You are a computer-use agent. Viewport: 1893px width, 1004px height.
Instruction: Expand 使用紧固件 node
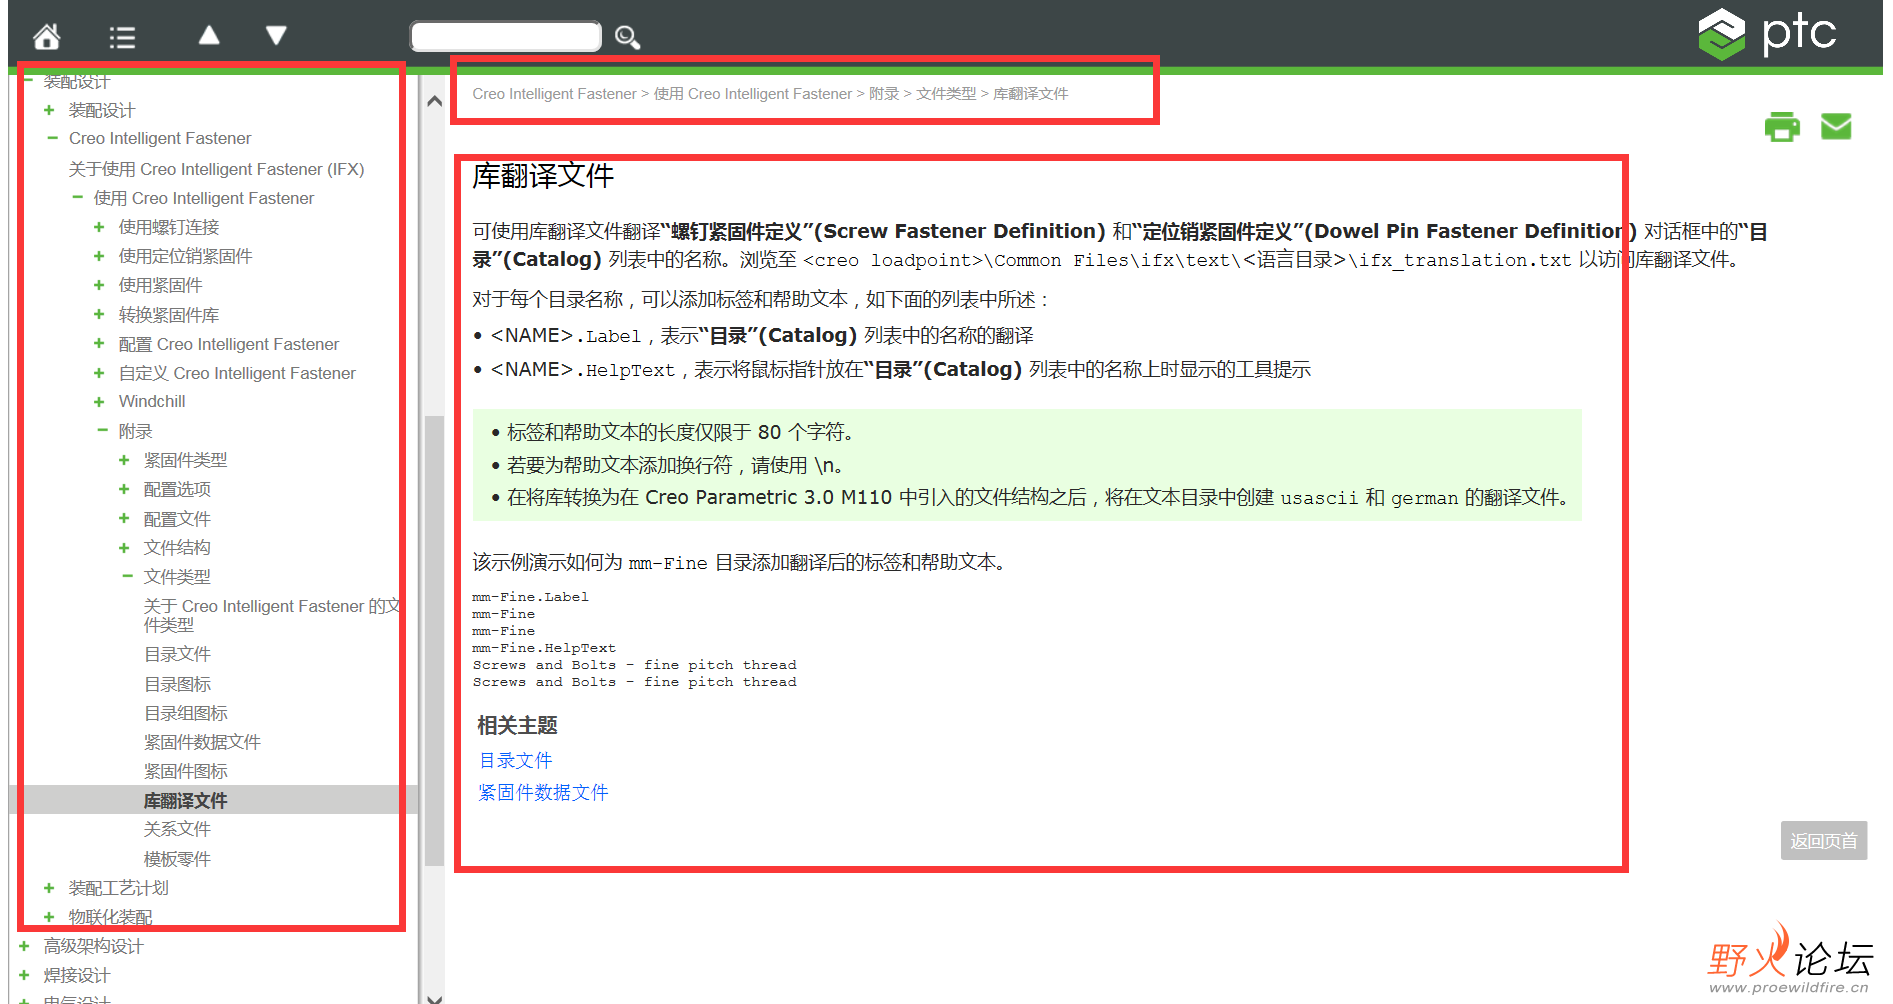(x=99, y=285)
